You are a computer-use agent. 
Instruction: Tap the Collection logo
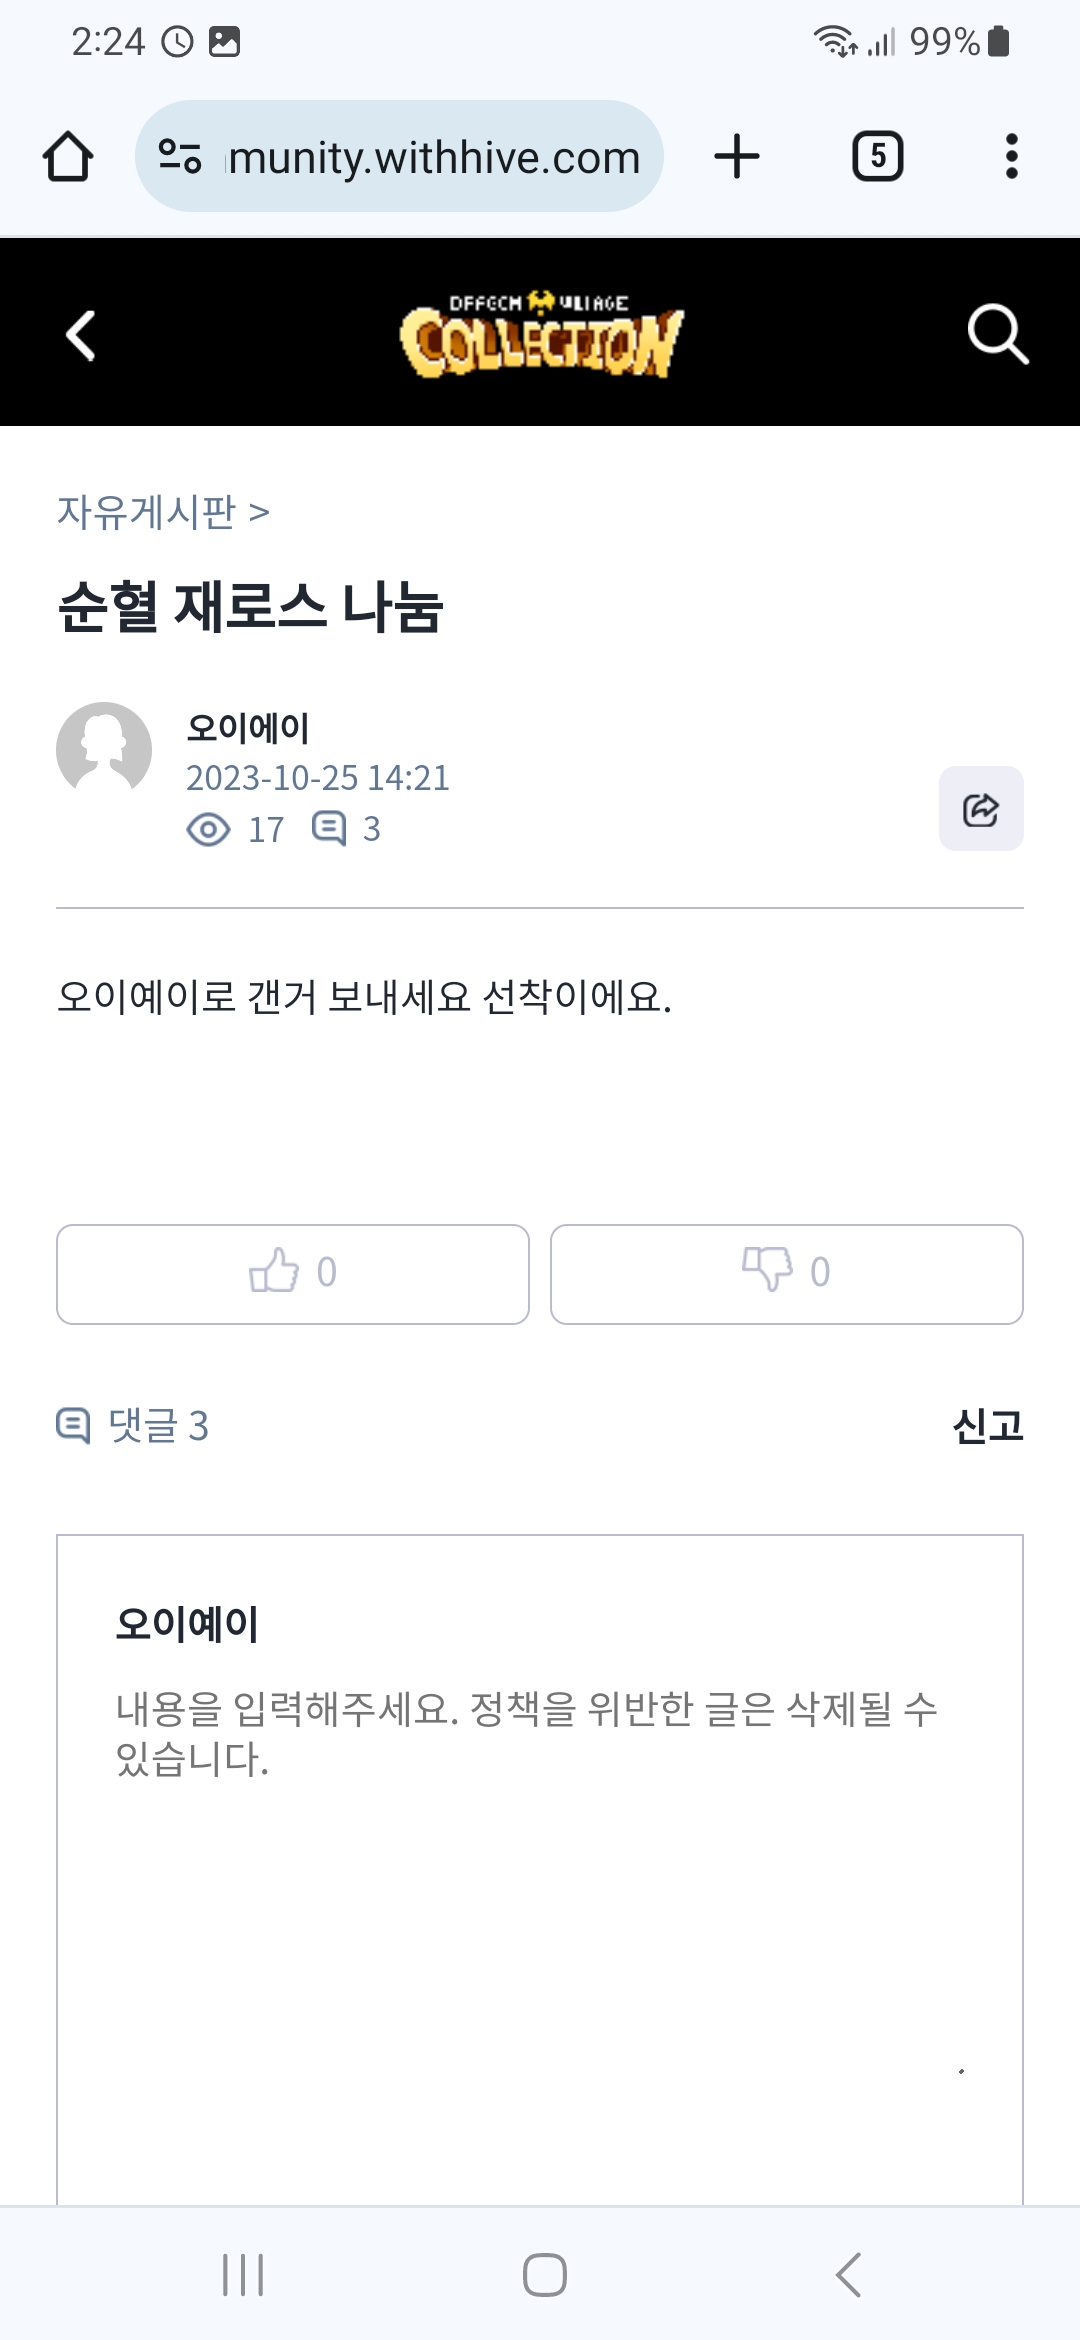pos(540,335)
